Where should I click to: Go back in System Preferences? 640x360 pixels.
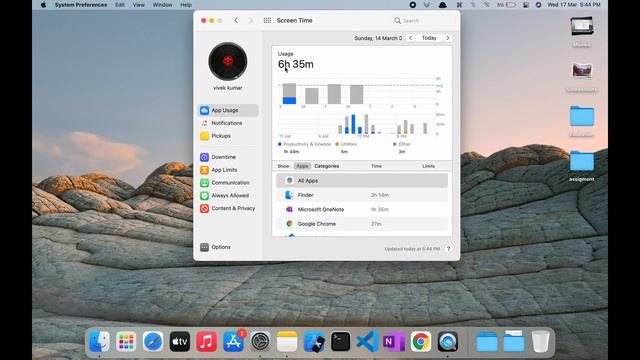tap(236, 20)
